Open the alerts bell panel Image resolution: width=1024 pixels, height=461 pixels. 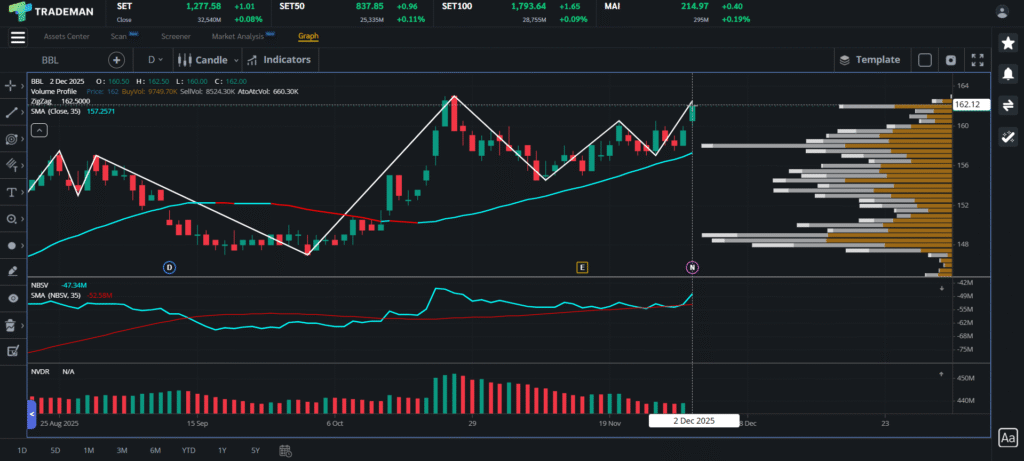pos(1007,74)
